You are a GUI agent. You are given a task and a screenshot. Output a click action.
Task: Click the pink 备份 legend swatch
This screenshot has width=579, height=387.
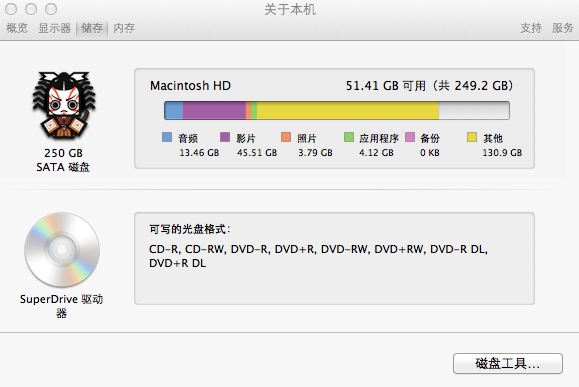(x=410, y=137)
